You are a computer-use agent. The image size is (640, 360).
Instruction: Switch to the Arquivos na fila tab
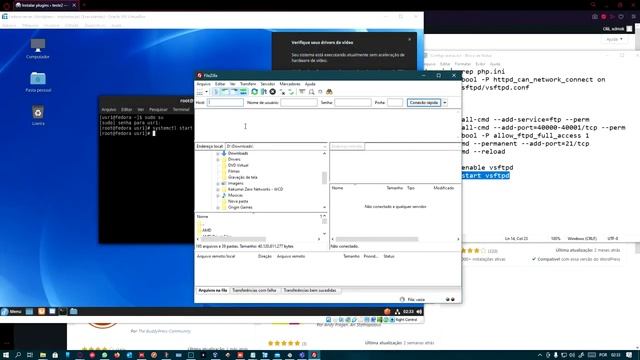click(x=213, y=291)
